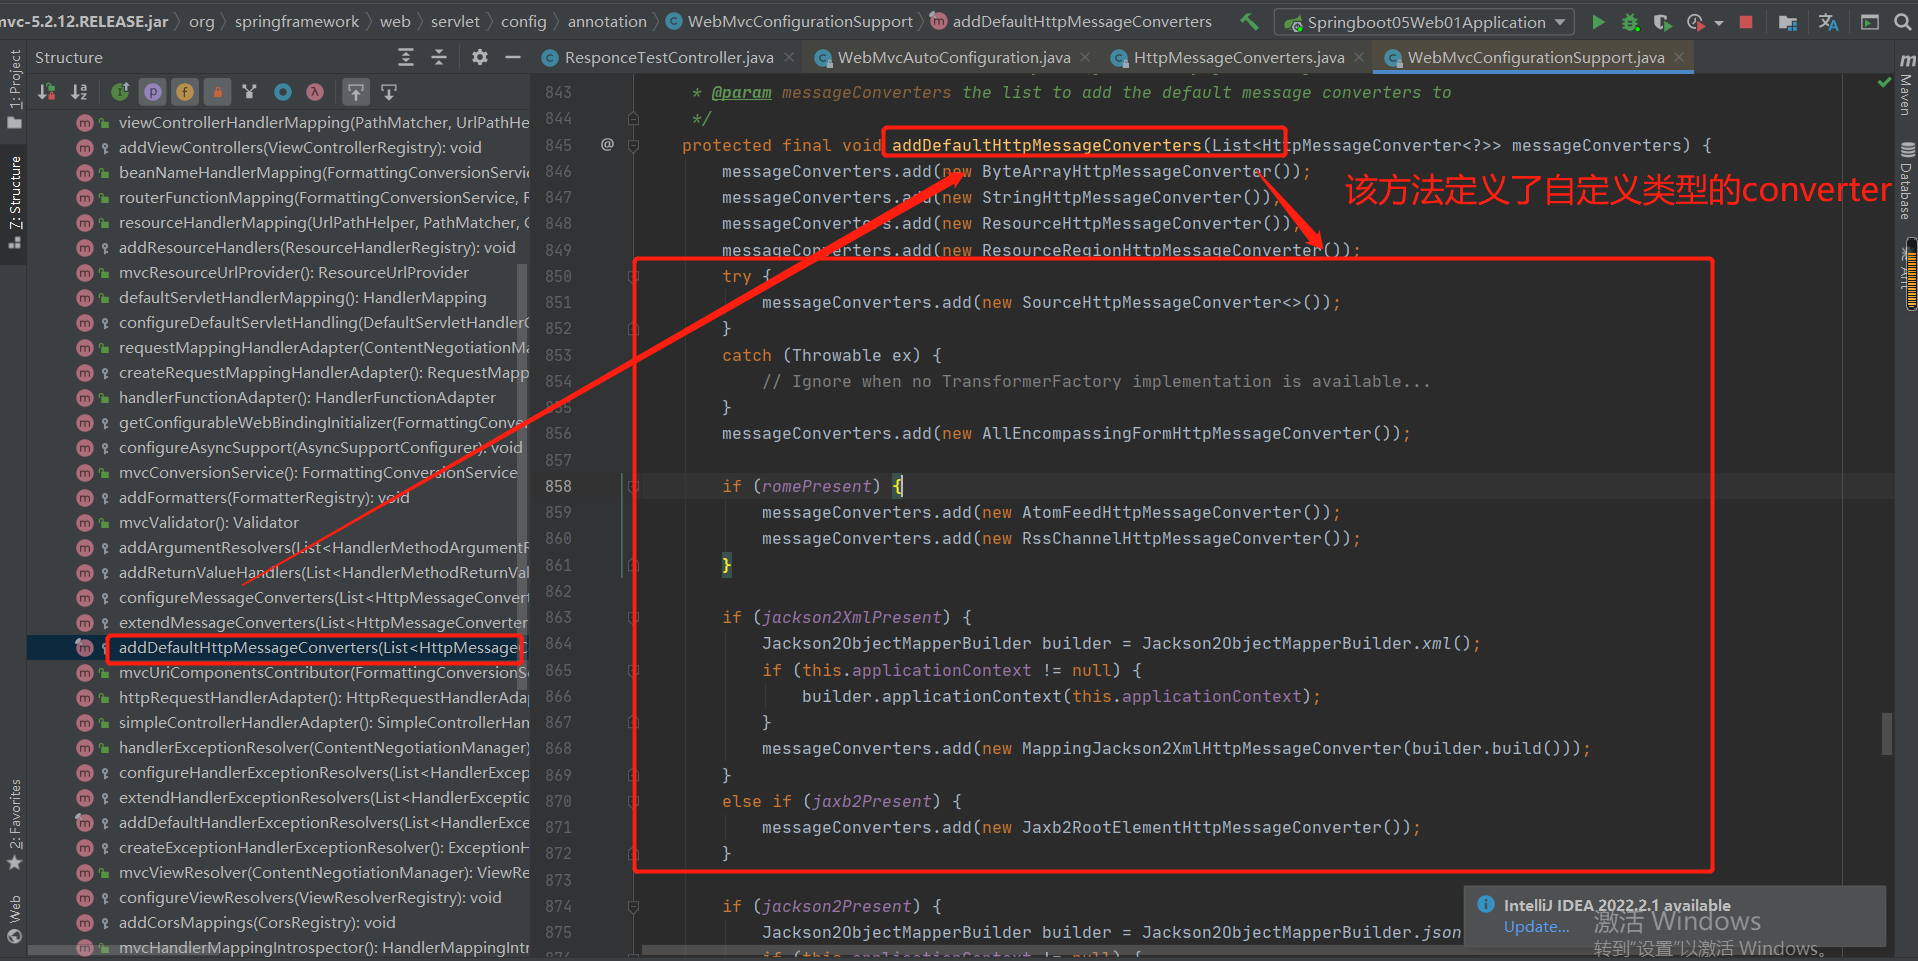Click annotation breadcrumb in navigation bar
Image resolution: width=1918 pixels, height=961 pixels.
607,21
